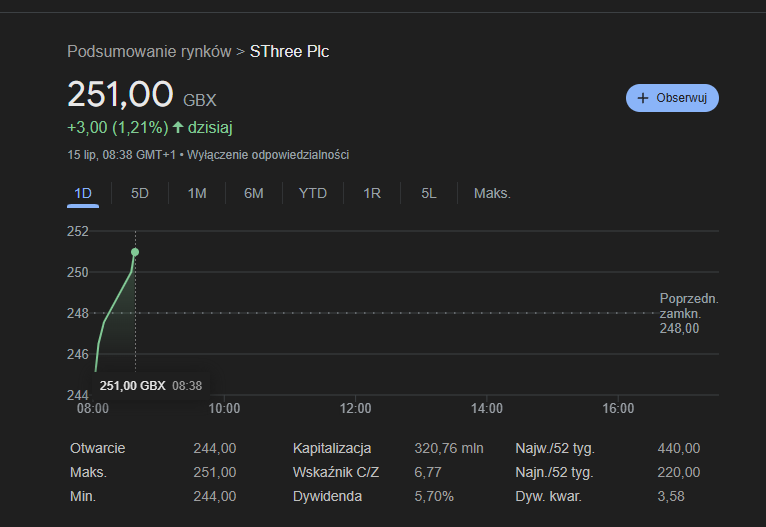Show the 1R (one year) chart
Image resolution: width=766 pixels, height=527 pixels.
pos(372,193)
